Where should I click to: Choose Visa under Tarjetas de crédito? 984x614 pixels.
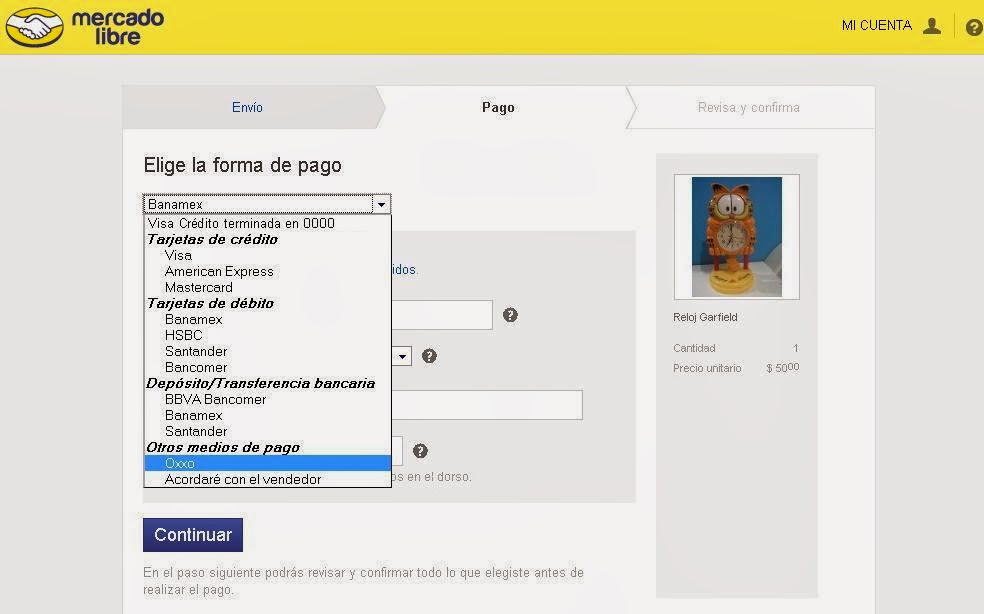[x=178, y=256]
